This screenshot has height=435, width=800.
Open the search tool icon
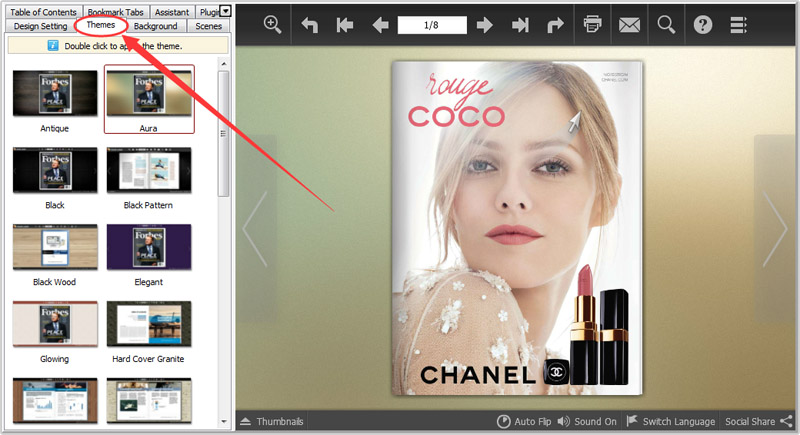click(666, 24)
